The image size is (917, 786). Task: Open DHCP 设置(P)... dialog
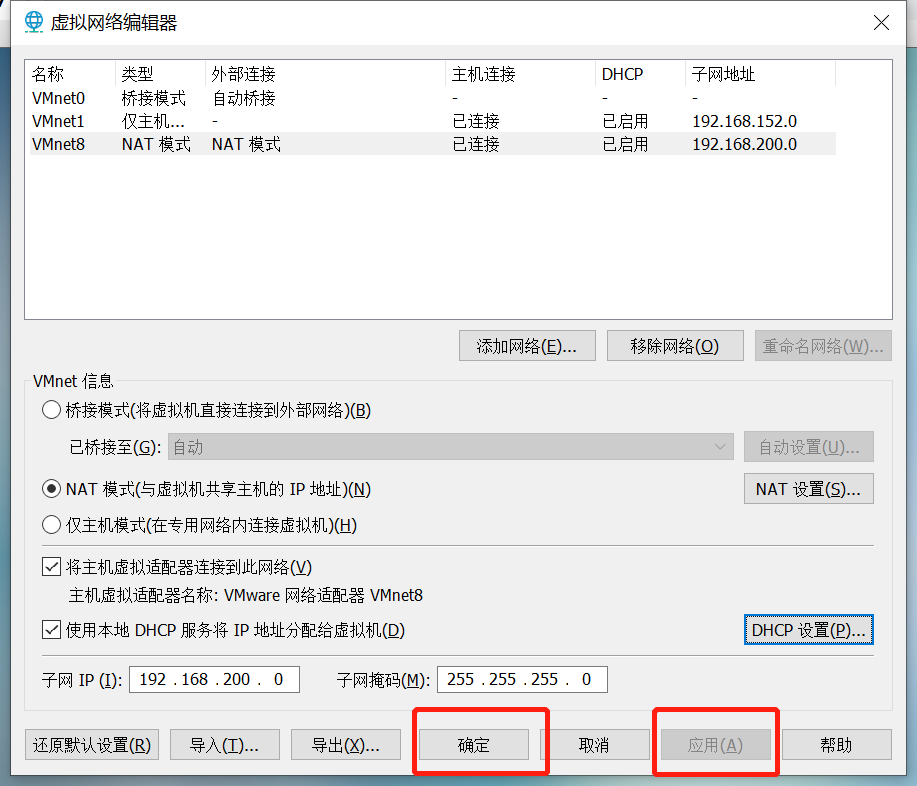[x=809, y=629]
